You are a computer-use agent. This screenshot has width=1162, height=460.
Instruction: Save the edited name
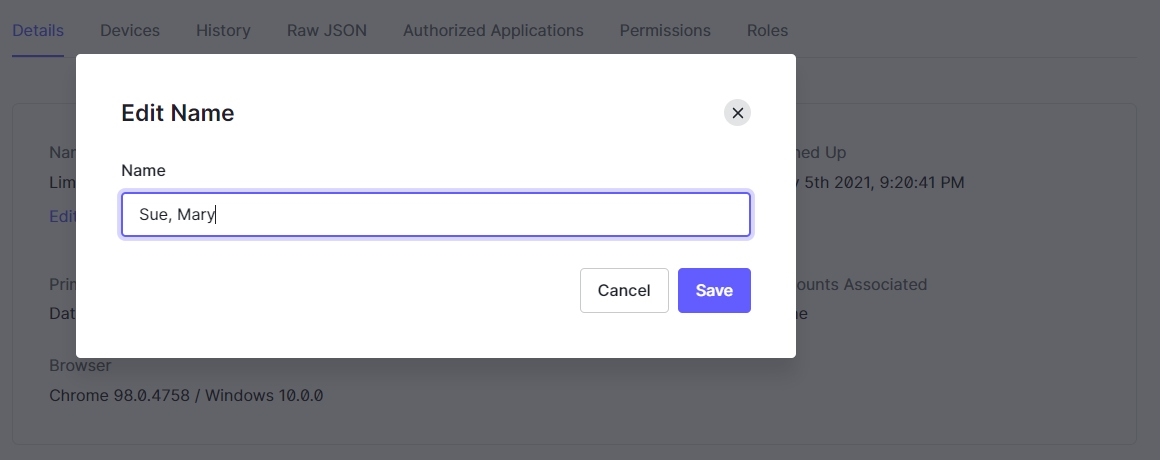[x=714, y=290]
